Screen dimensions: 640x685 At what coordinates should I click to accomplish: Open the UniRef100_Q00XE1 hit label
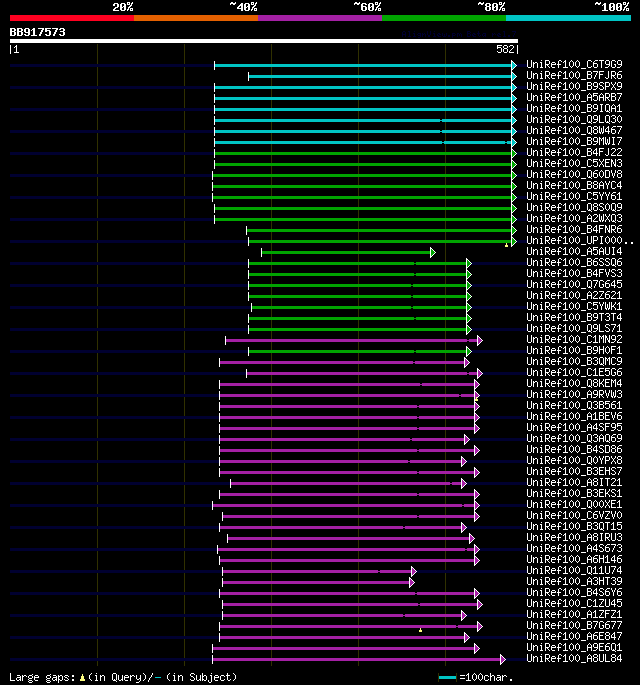574,505
